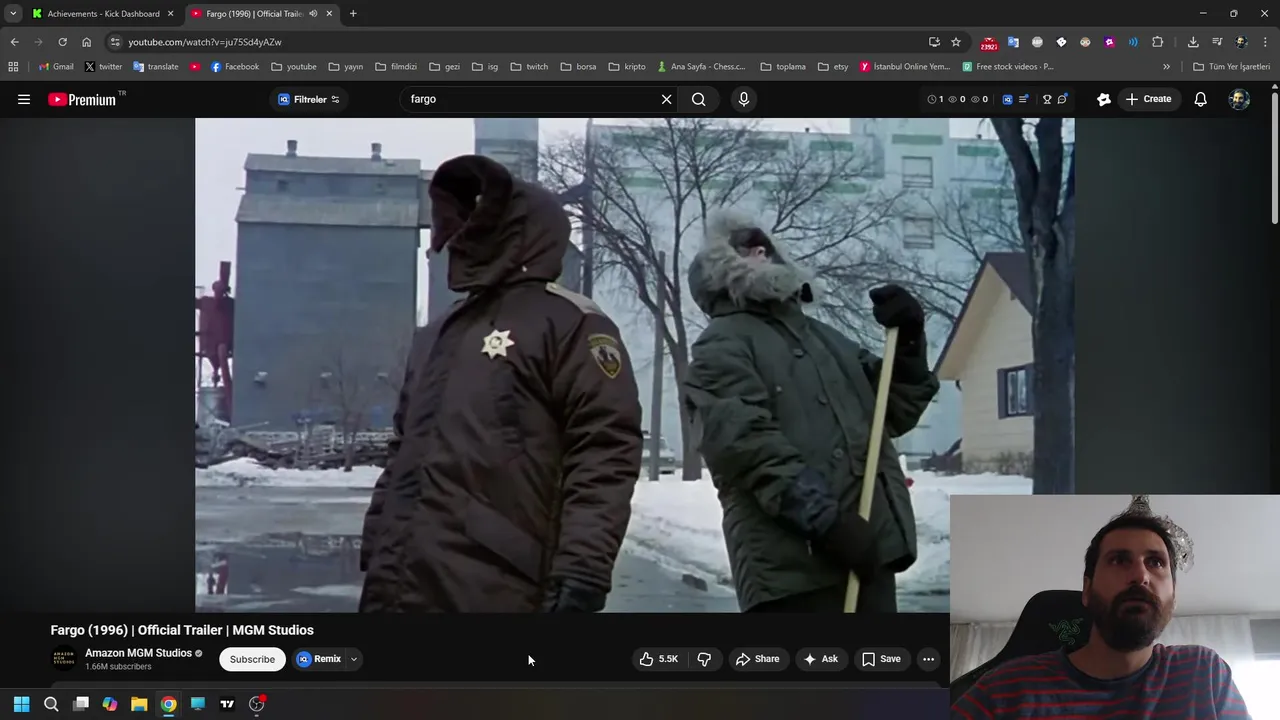The height and width of the screenshot is (720, 1280).
Task: Open the media controls music icon
Action: 1217,42
